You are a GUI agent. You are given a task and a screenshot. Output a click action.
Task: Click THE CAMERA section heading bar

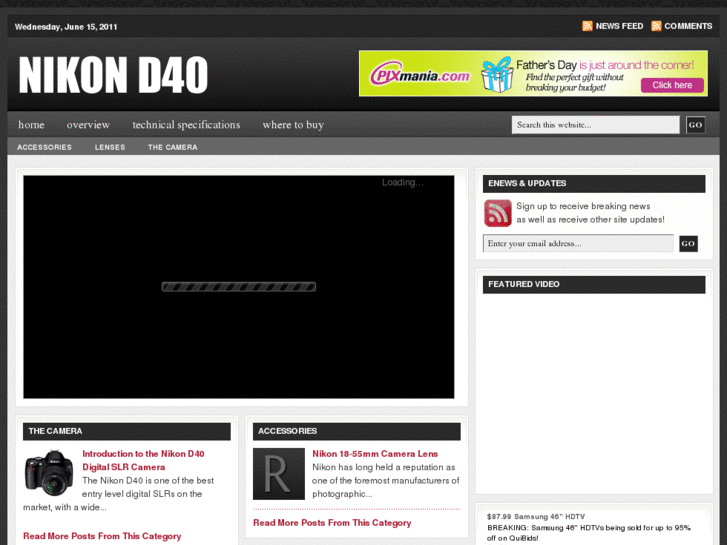point(127,431)
